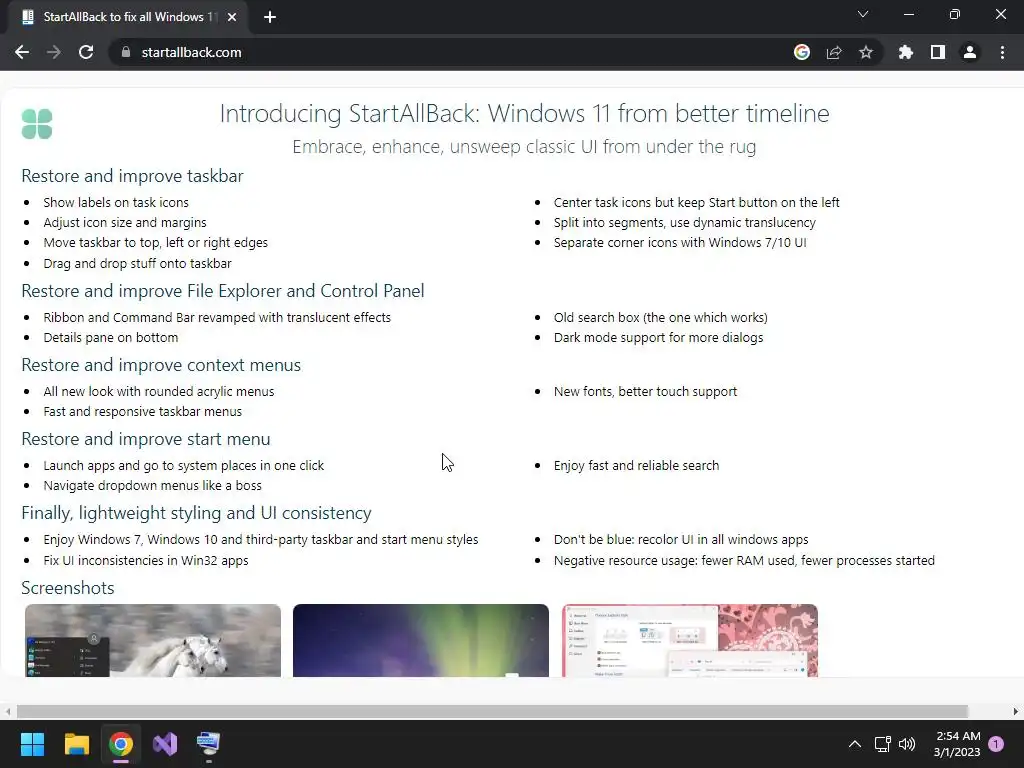Click 'Split into segments, use dynamic translucency'
The image size is (1024, 768).
click(x=685, y=223)
